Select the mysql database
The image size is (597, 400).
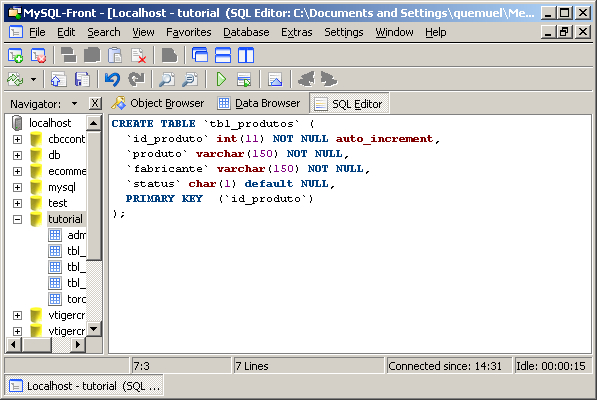pyautogui.click(x=62, y=187)
